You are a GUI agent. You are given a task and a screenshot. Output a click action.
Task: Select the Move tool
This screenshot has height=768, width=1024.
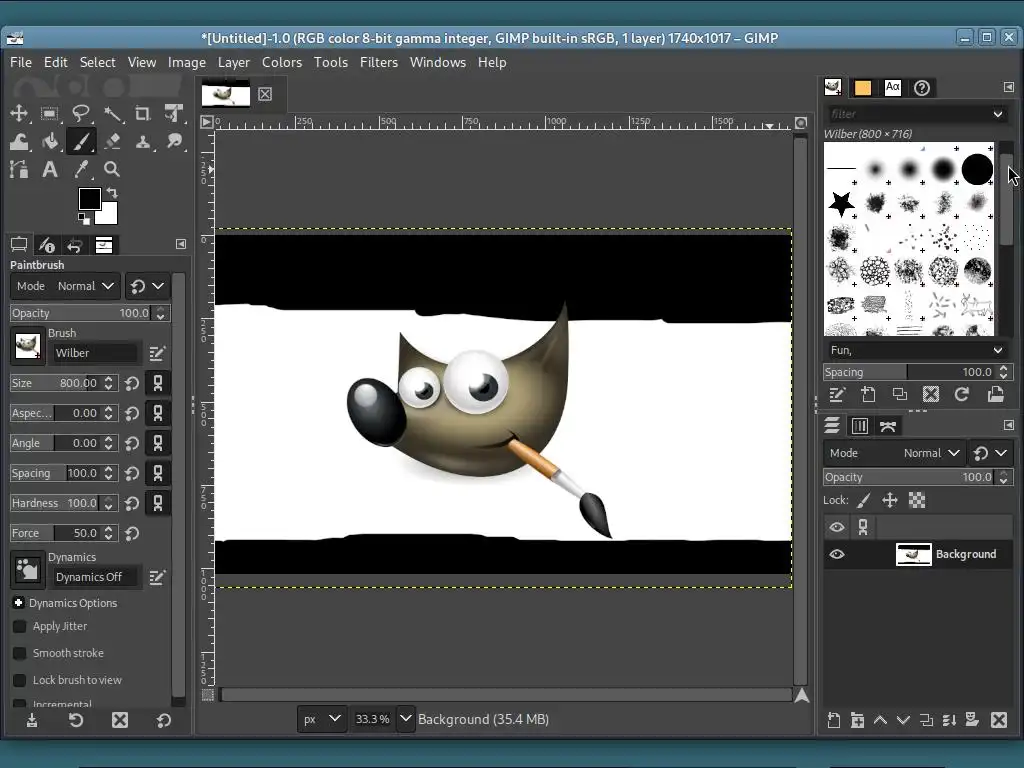19,113
